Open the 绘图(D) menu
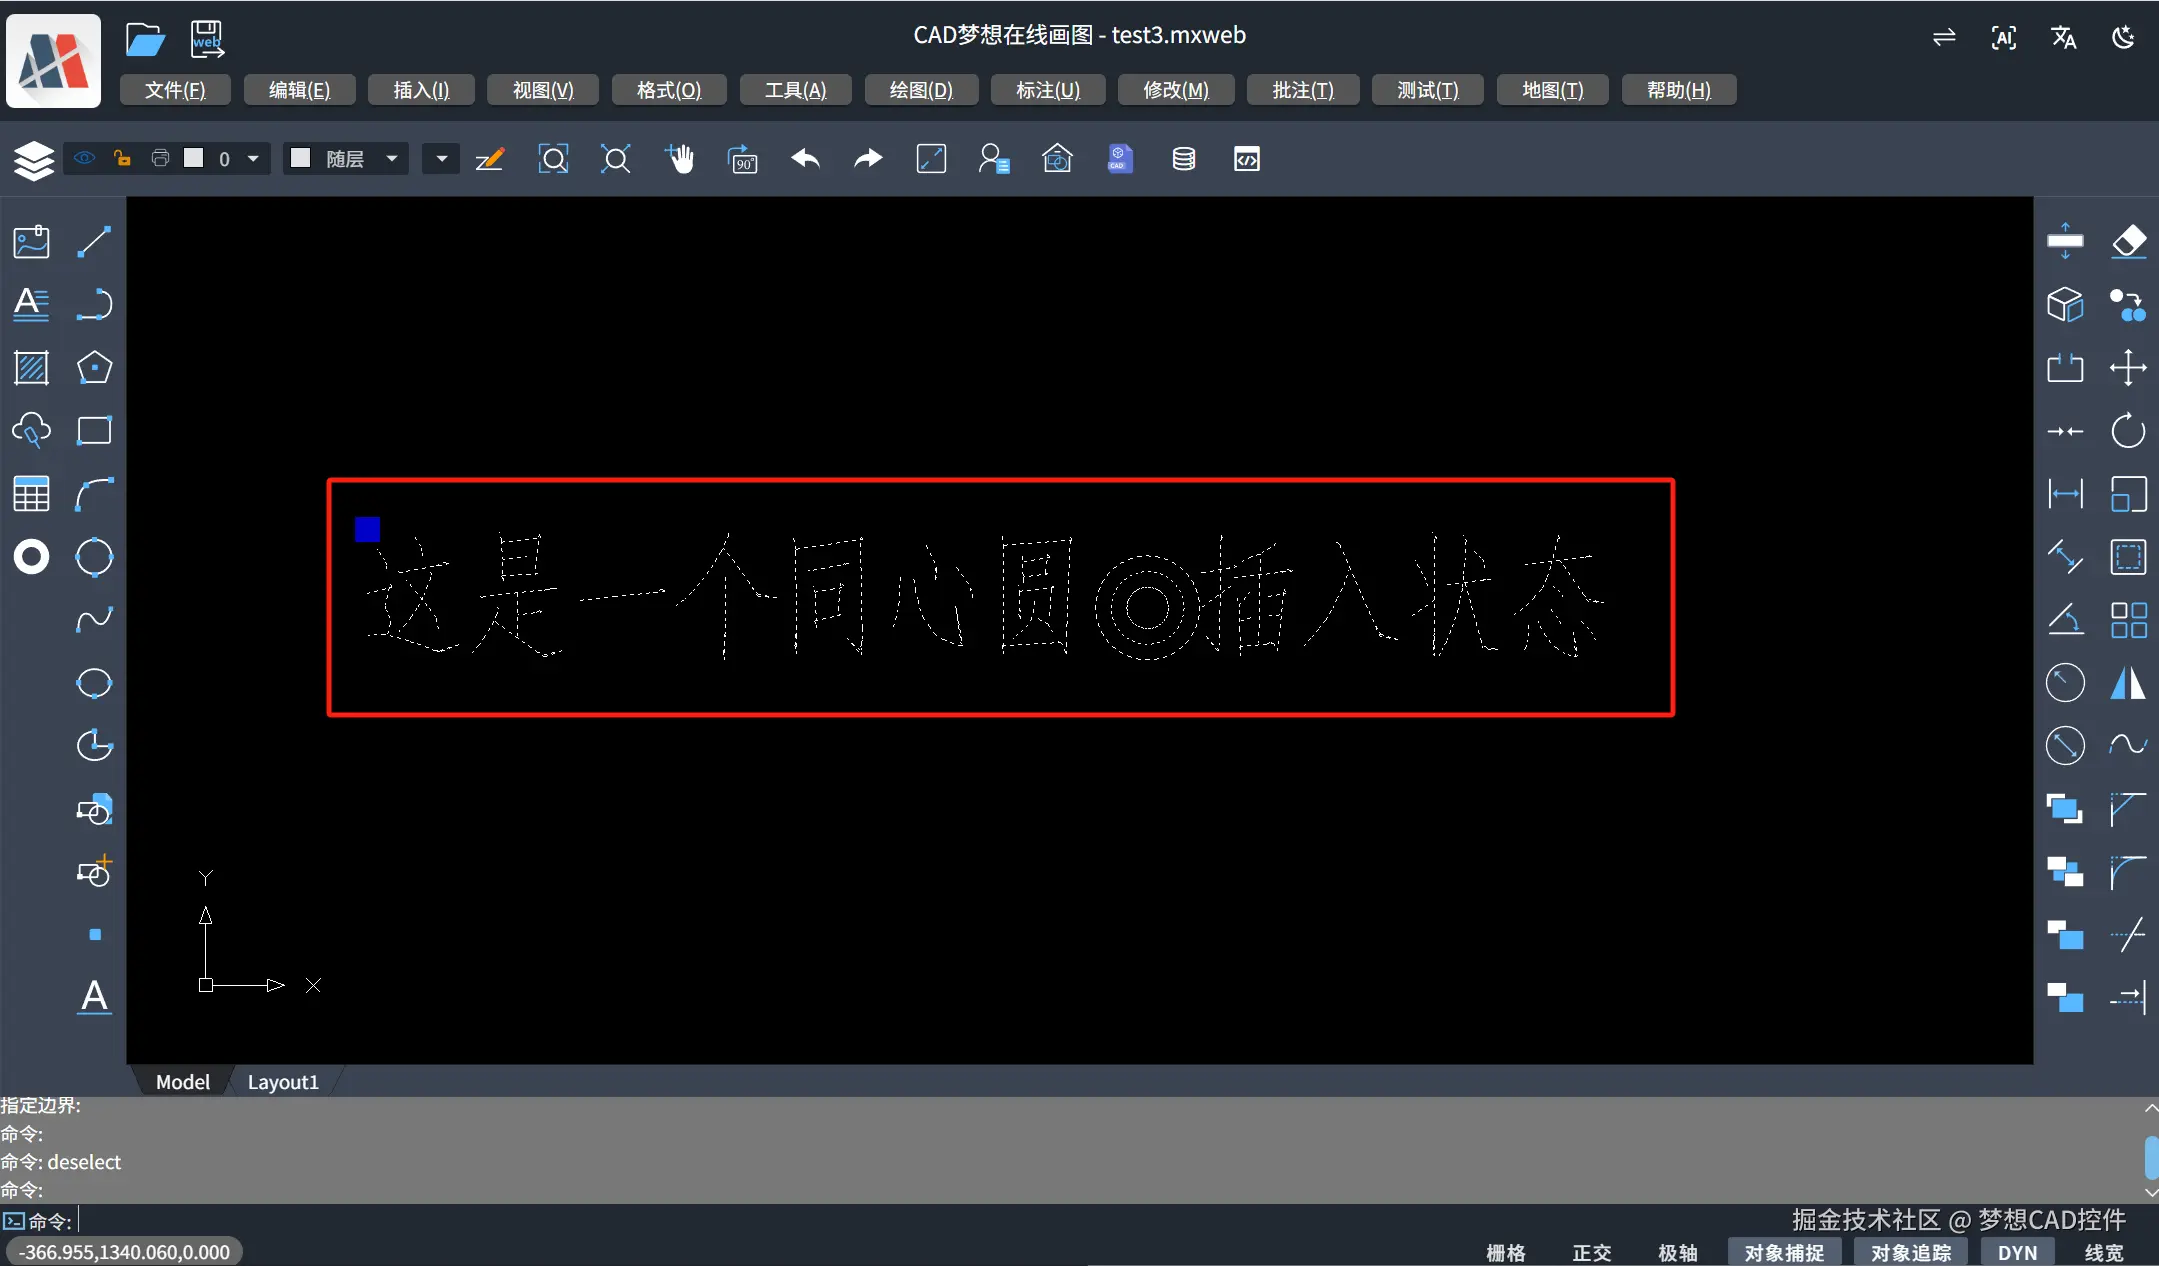This screenshot has width=2159, height=1266. point(919,90)
